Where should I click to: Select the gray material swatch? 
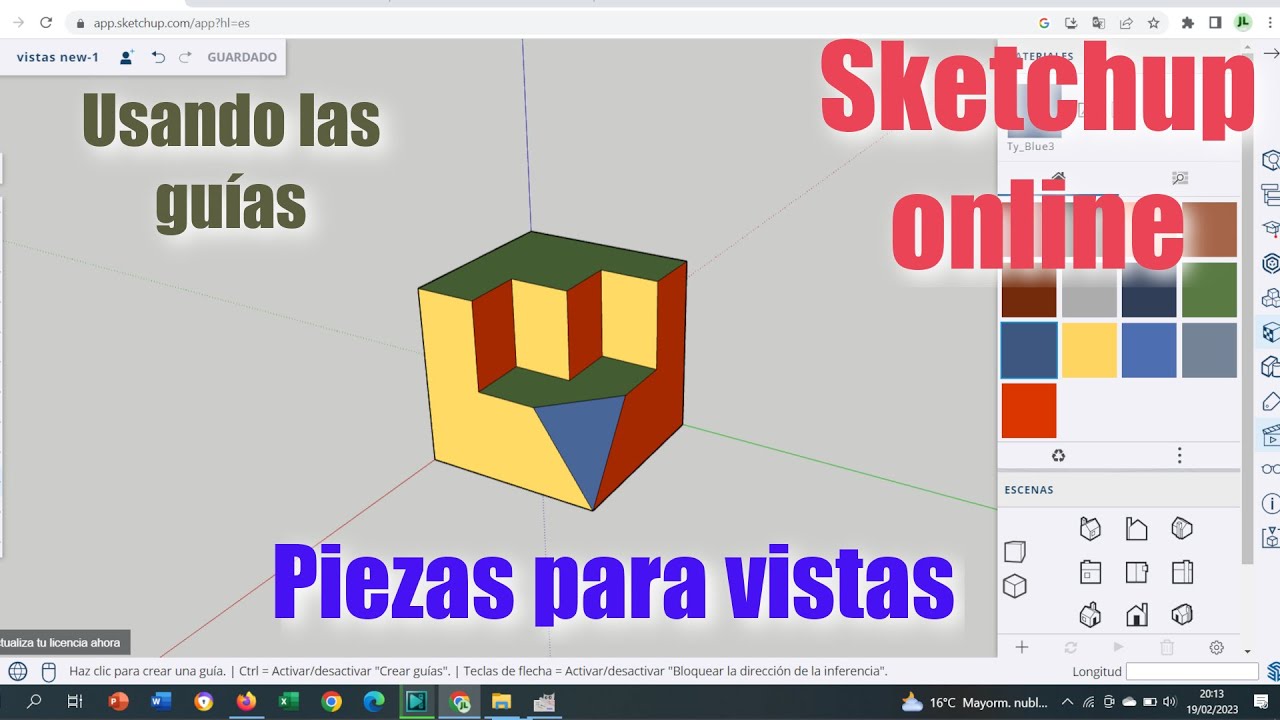pos(1089,290)
